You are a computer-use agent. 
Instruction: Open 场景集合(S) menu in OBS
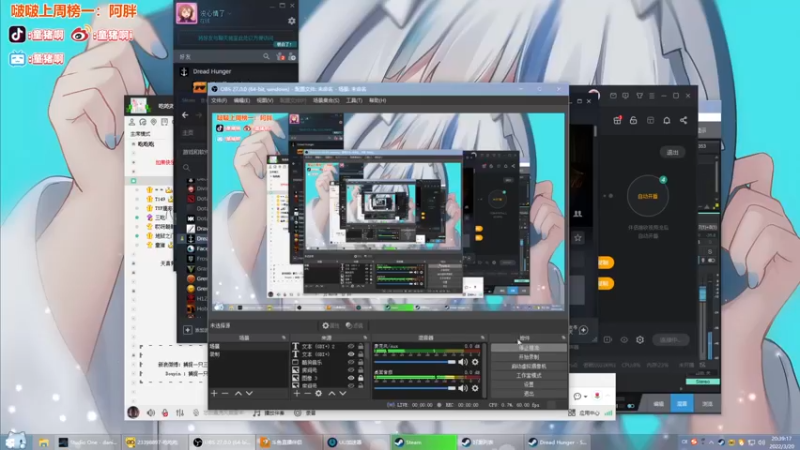point(326,101)
